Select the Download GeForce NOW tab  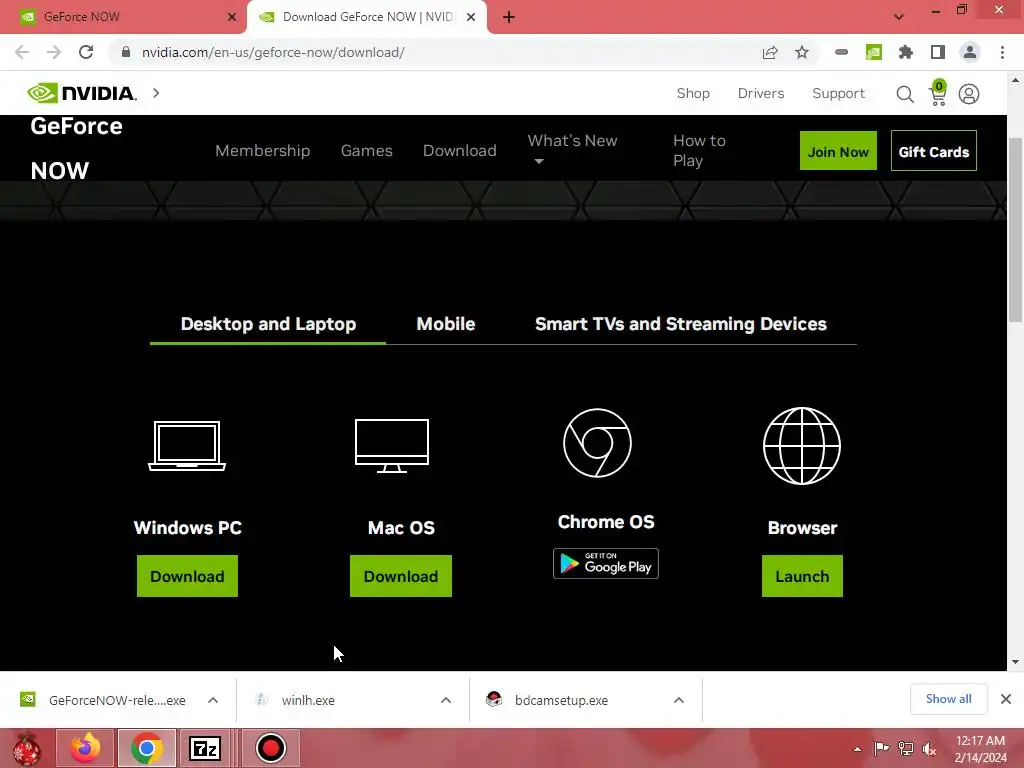tap(367, 17)
